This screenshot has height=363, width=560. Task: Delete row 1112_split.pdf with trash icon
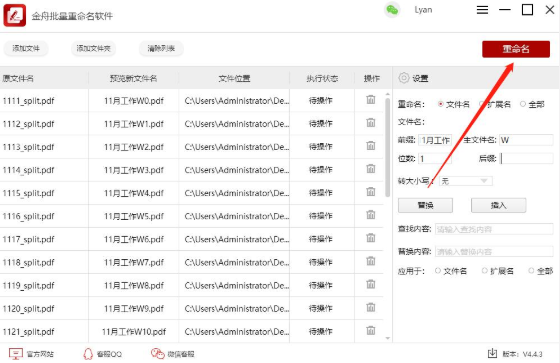pyautogui.click(x=371, y=123)
